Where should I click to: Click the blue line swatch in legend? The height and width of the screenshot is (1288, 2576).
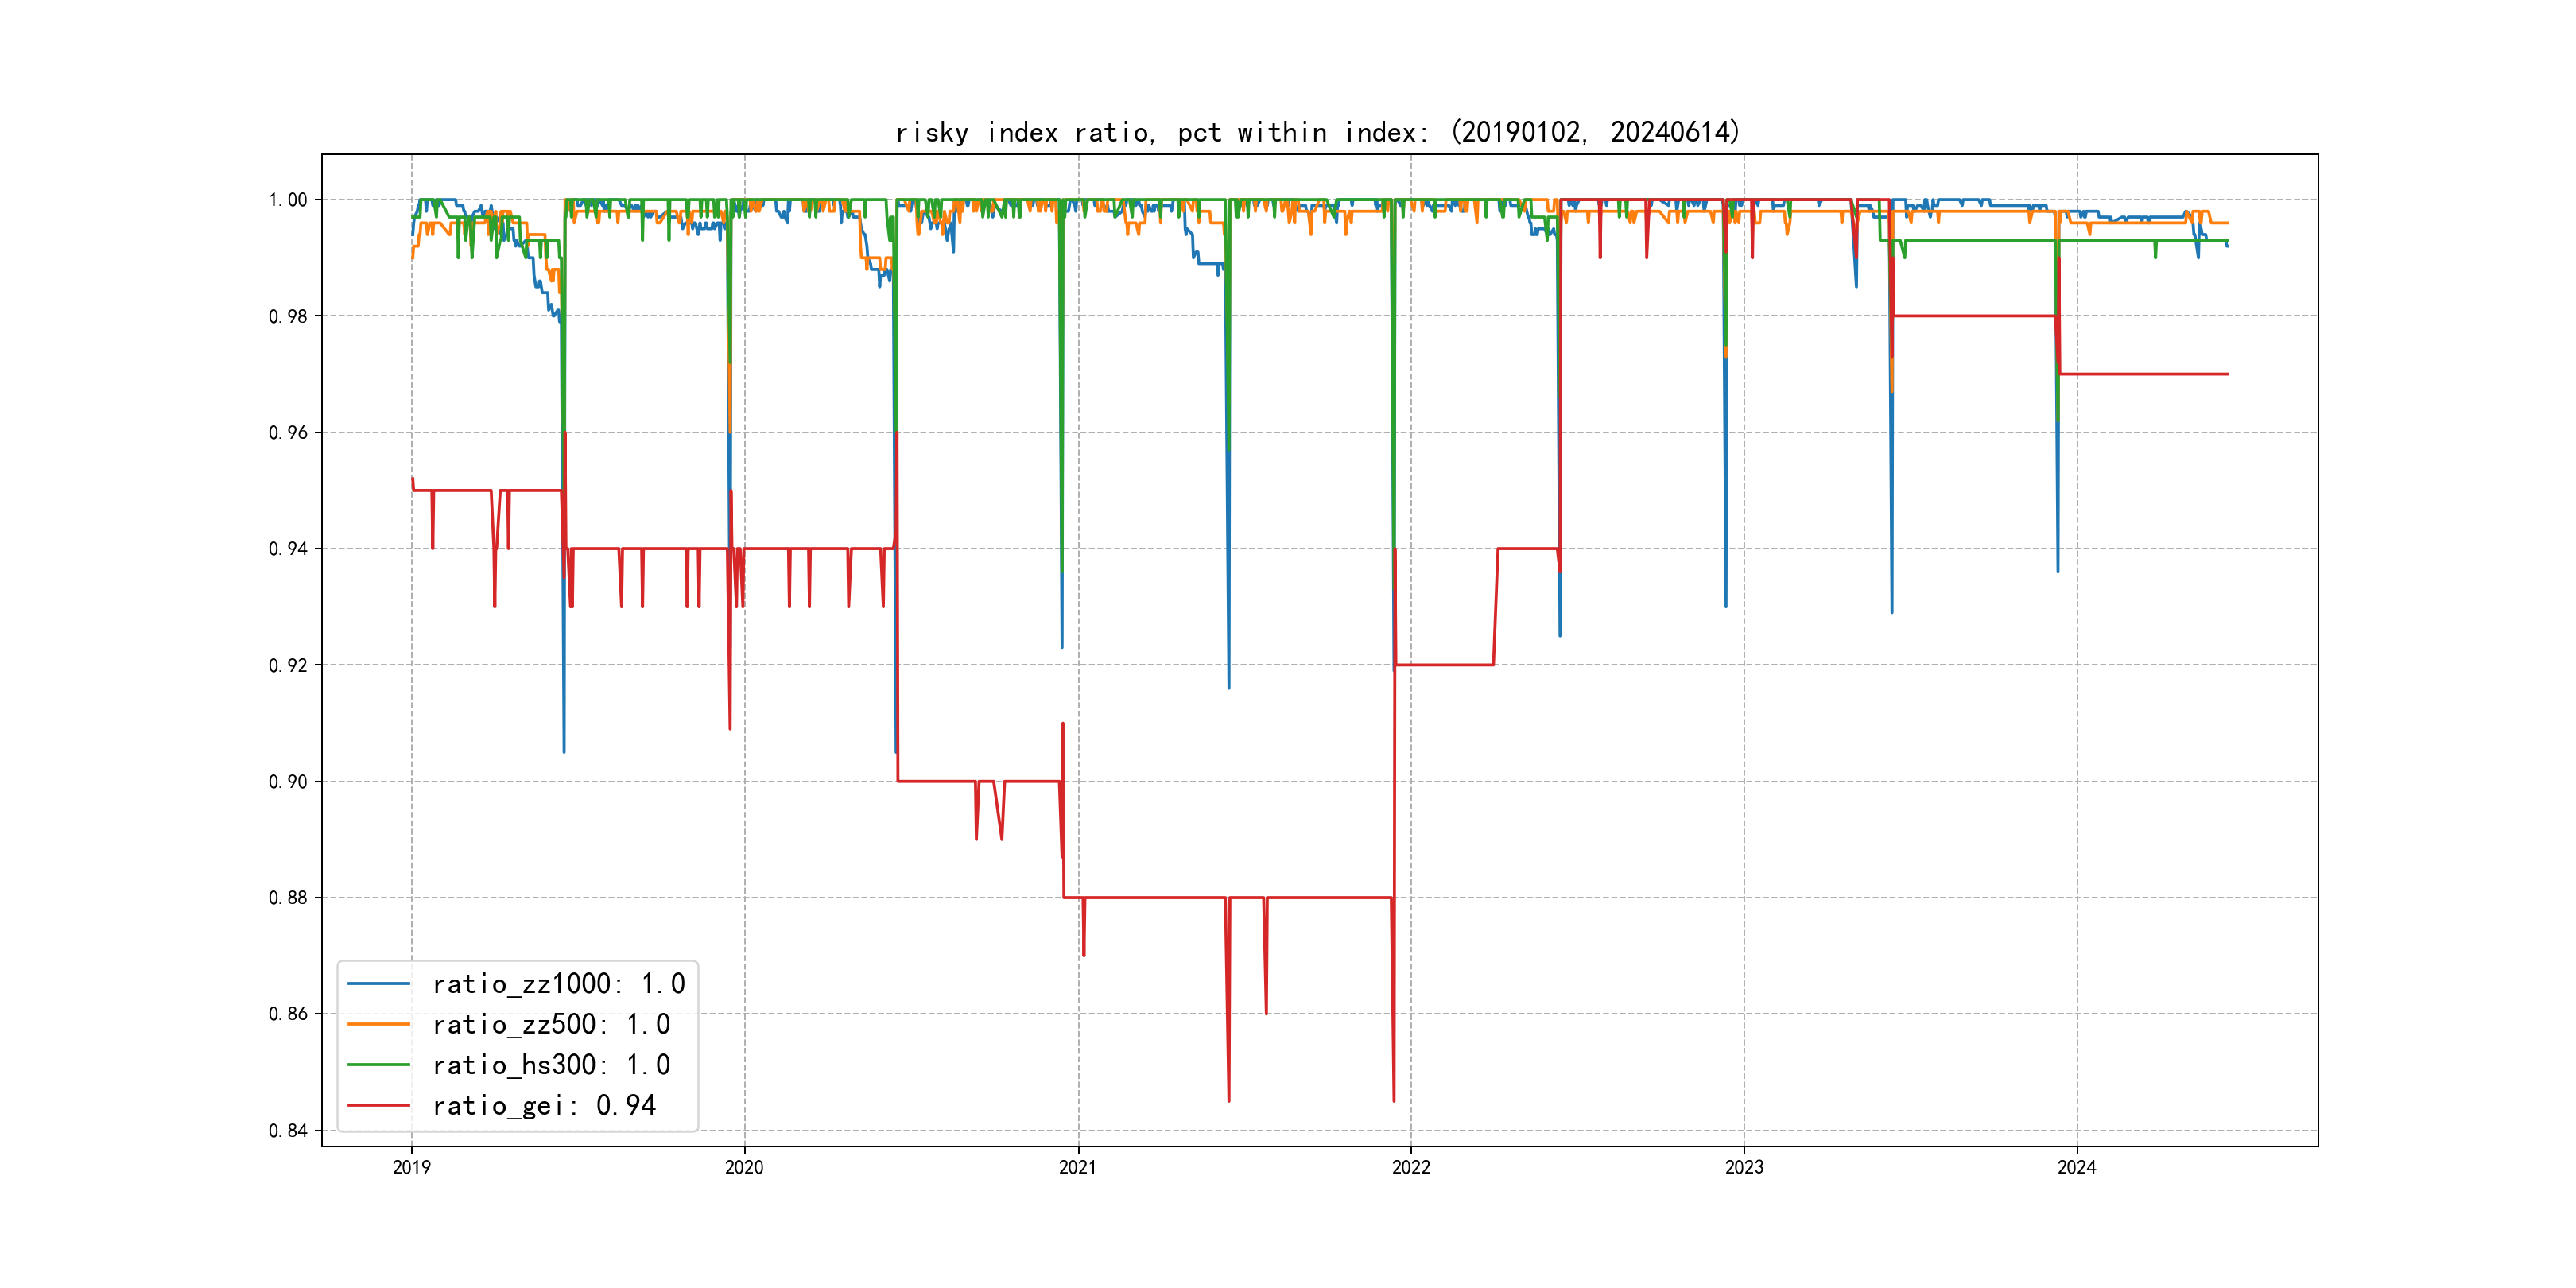[x=379, y=984]
